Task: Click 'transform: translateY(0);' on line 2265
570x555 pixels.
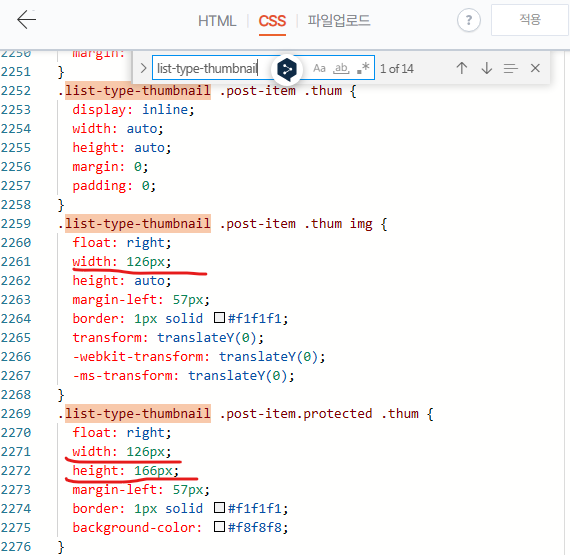Action: [x=168, y=337]
